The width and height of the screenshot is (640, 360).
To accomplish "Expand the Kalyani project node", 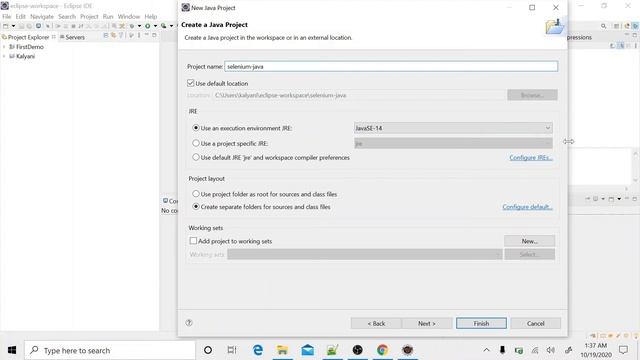I will [4, 56].
